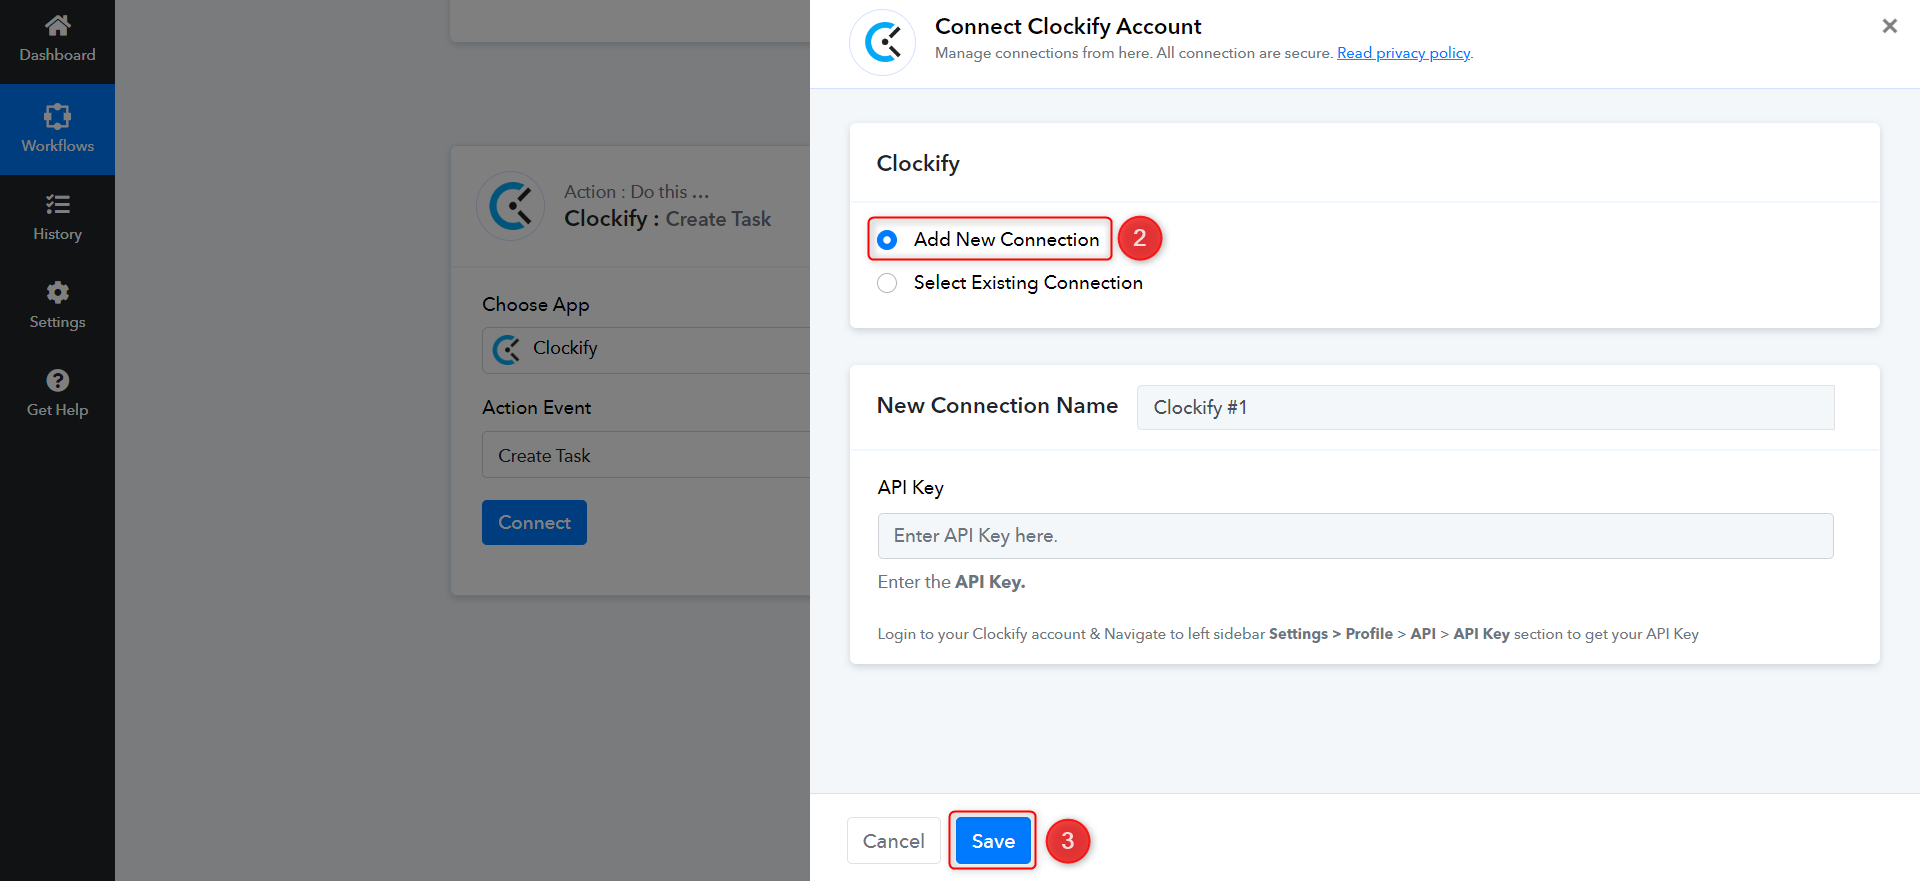
Task: Close the Connect Clockify Account panel
Action: click(1889, 26)
